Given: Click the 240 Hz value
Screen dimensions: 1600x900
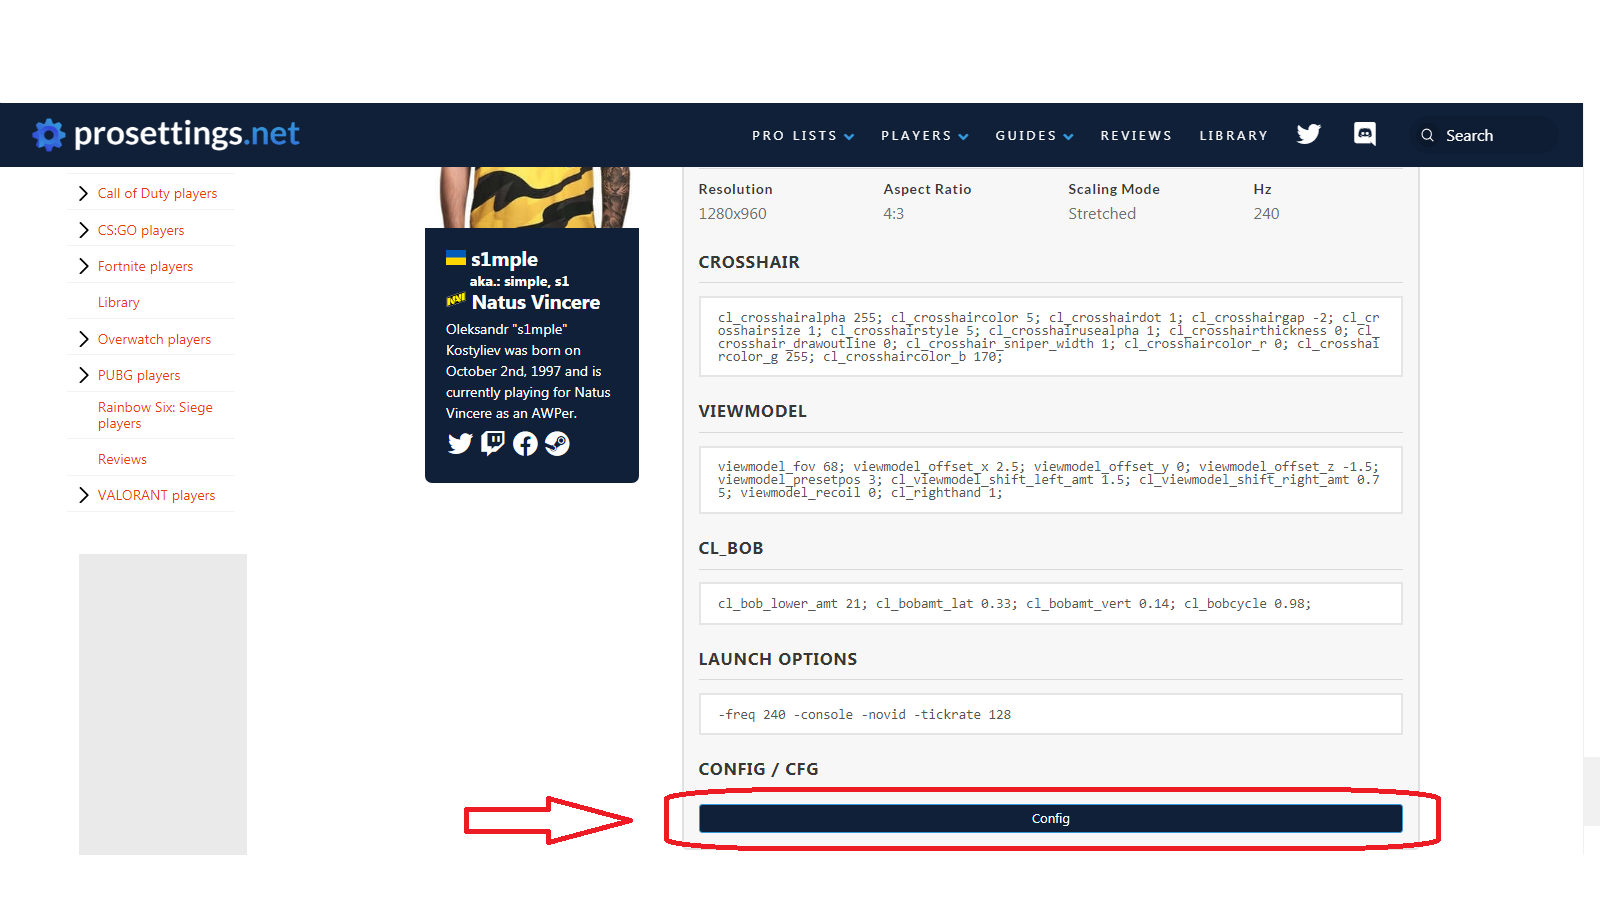Looking at the screenshot, I should (1266, 213).
